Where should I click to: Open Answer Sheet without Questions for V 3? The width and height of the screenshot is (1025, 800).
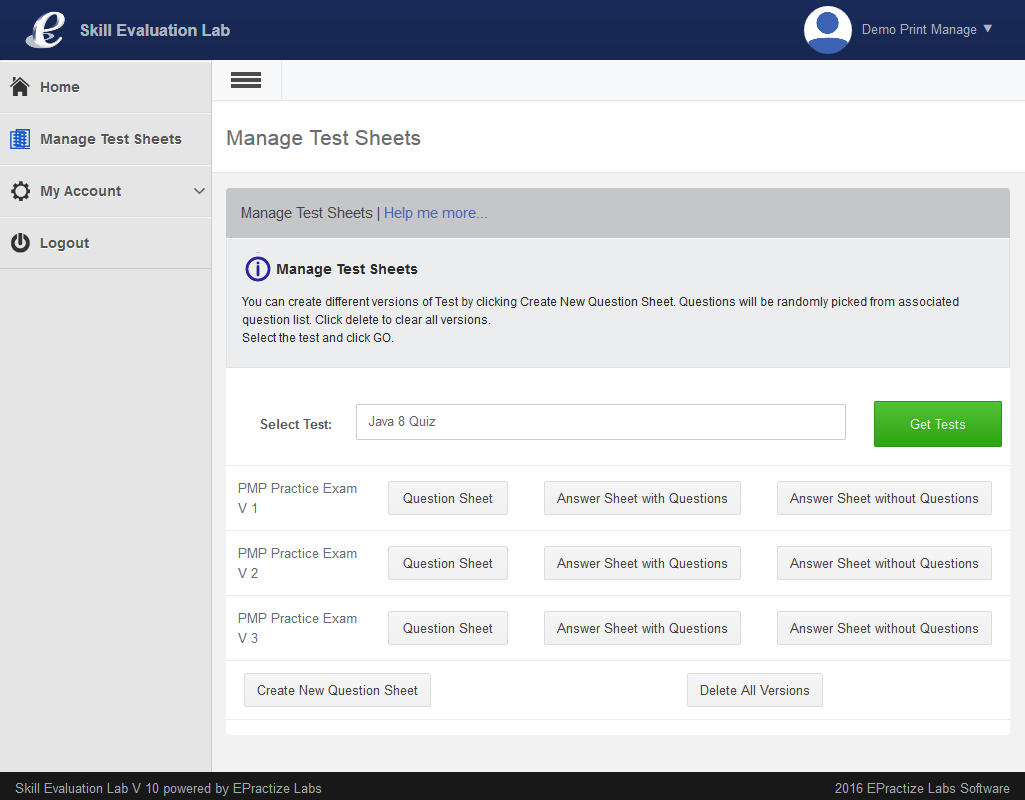pos(884,628)
